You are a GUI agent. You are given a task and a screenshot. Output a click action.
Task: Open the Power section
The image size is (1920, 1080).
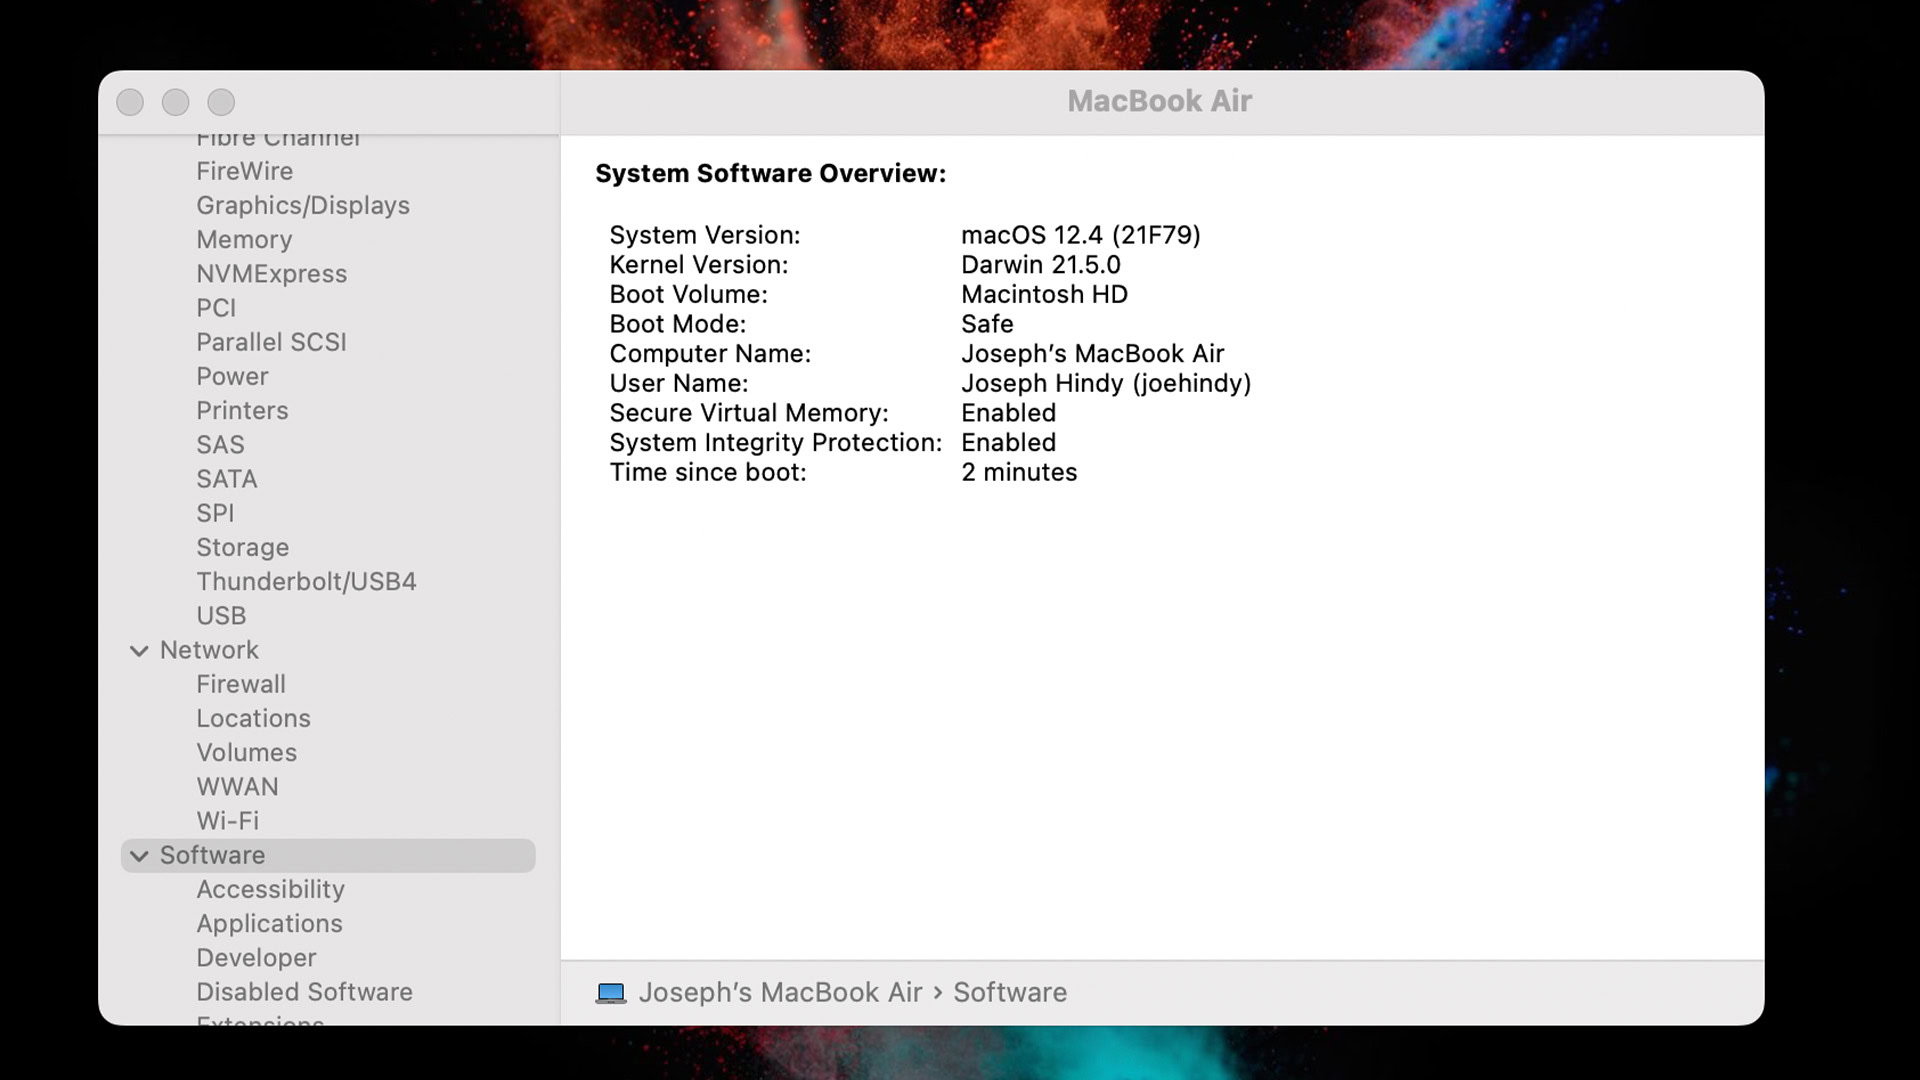232,377
